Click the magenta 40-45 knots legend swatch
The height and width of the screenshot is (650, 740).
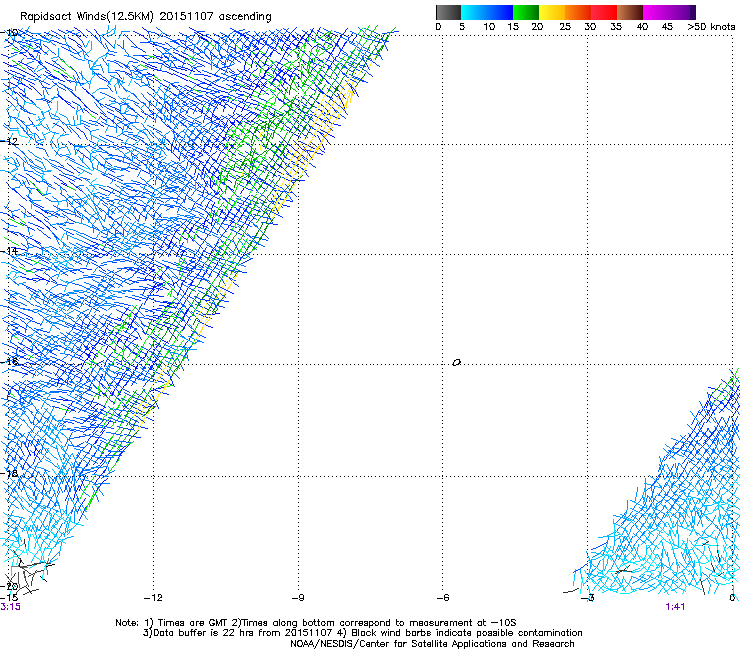pyautogui.click(x=656, y=12)
